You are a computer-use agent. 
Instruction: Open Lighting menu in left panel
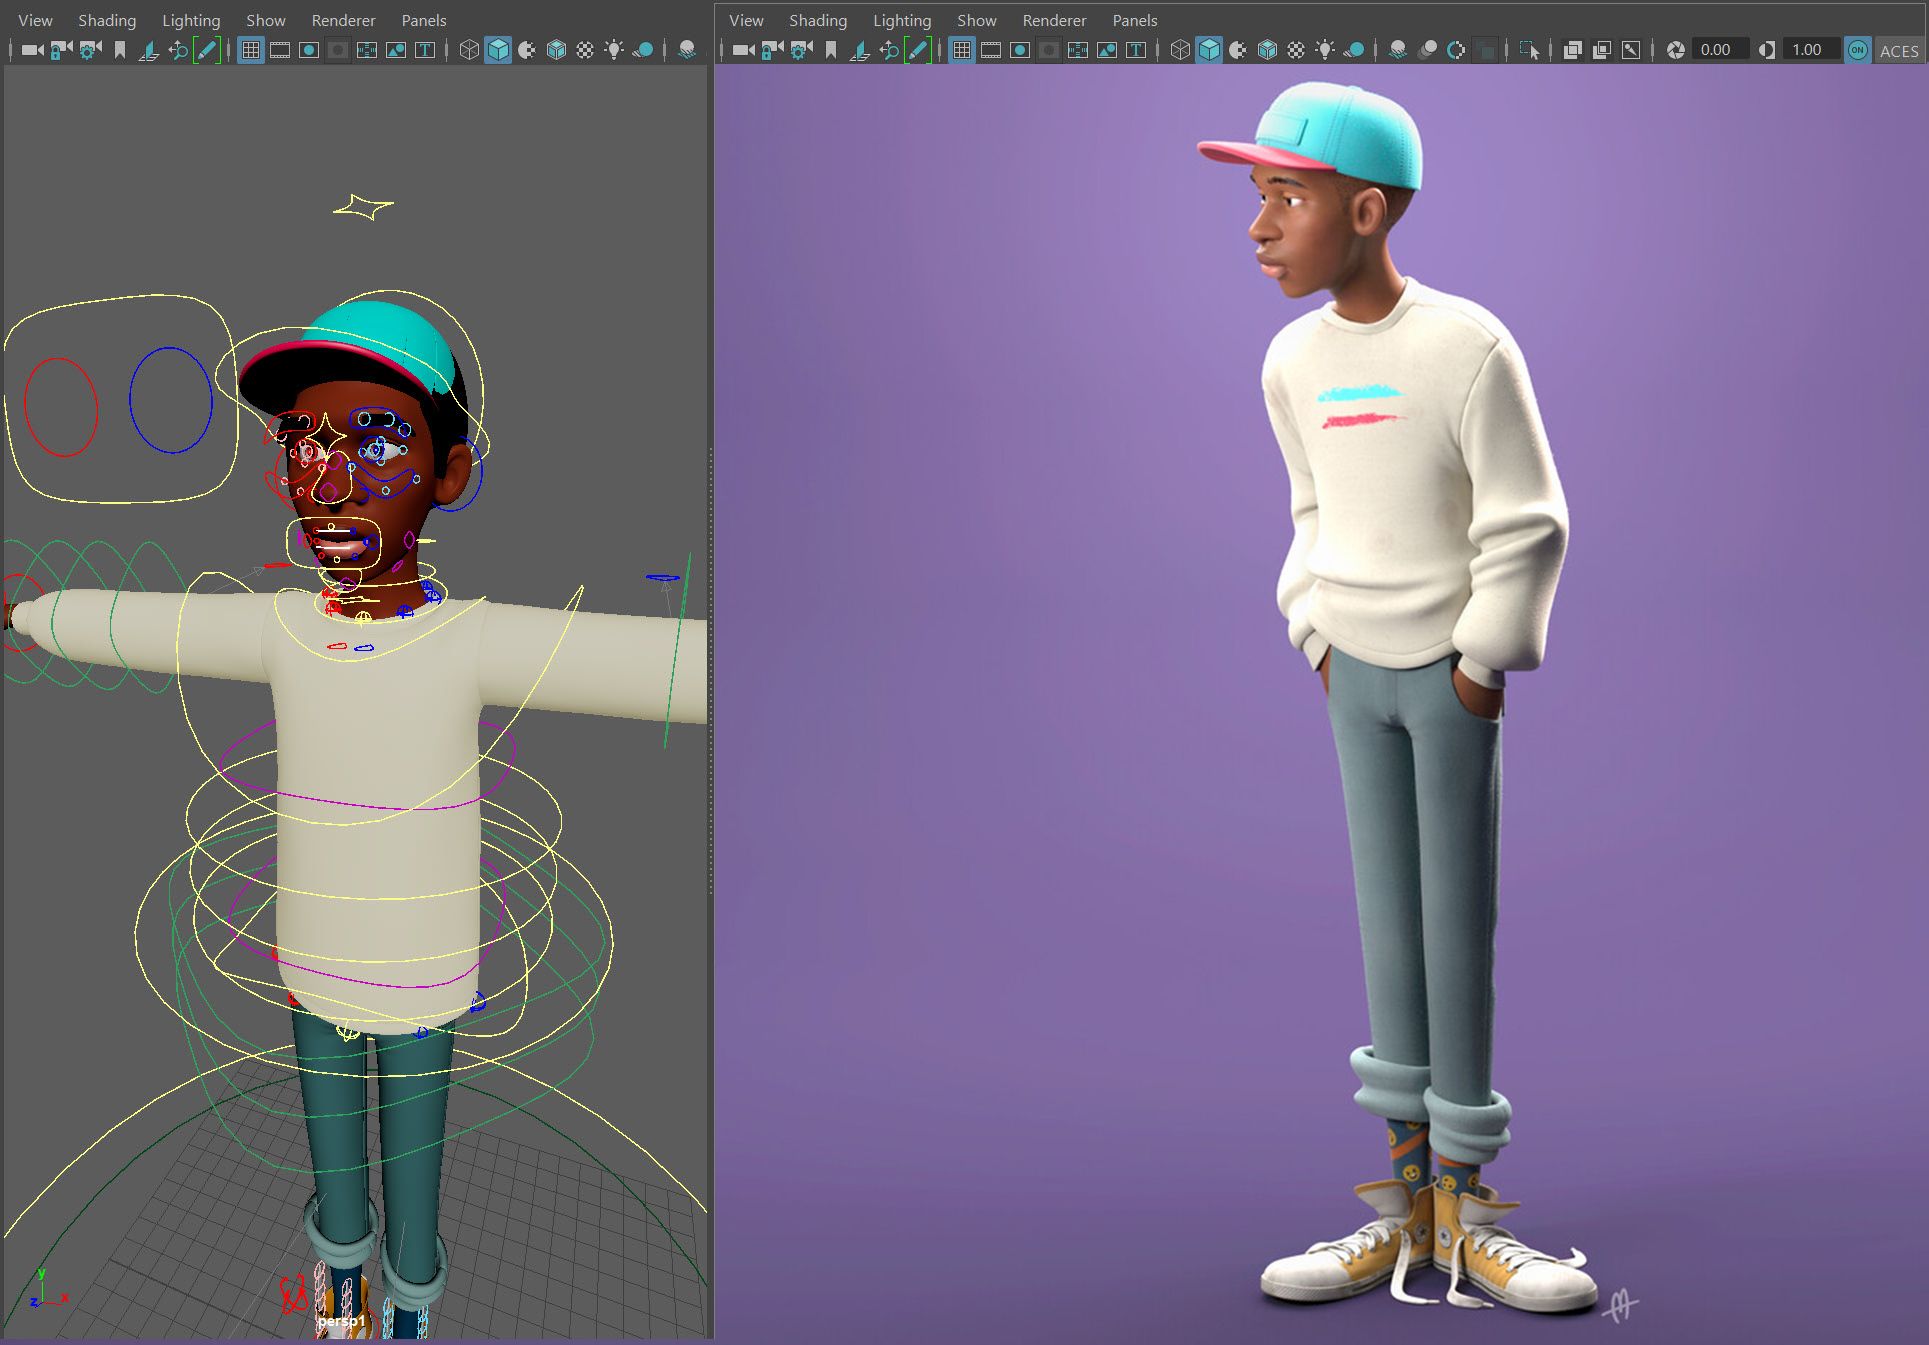(191, 20)
